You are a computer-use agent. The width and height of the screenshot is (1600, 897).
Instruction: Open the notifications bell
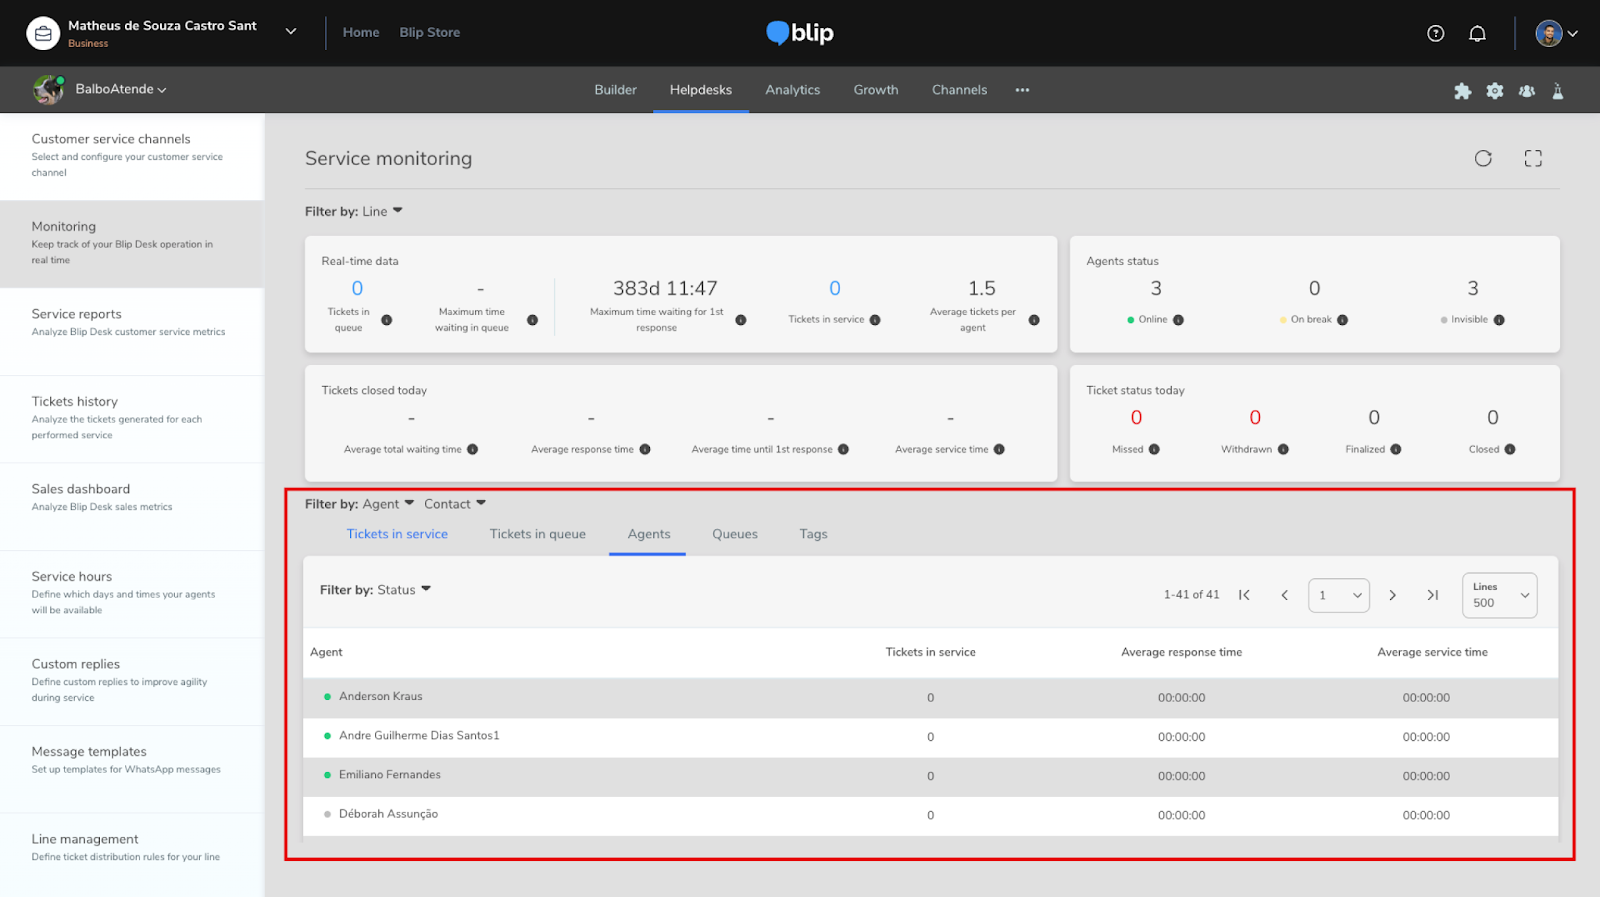point(1477,33)
